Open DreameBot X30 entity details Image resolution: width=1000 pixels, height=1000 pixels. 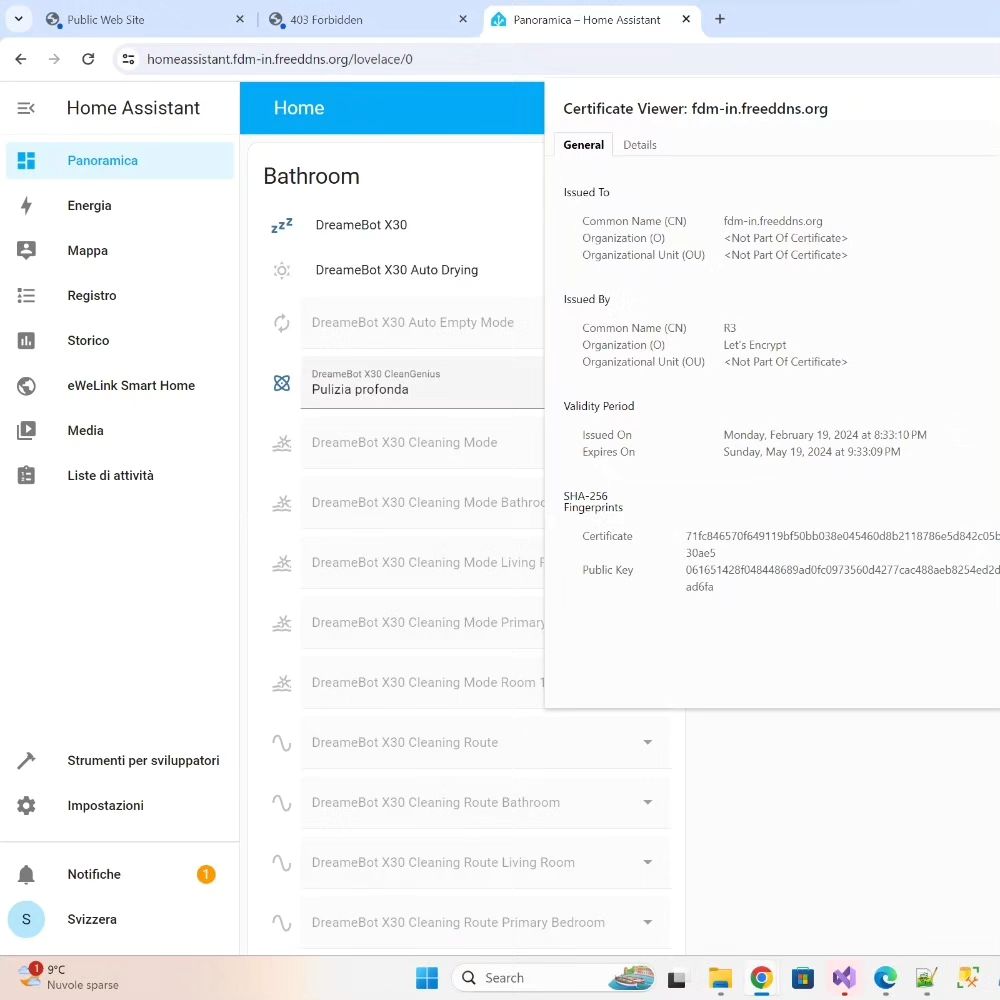point(361,225)
